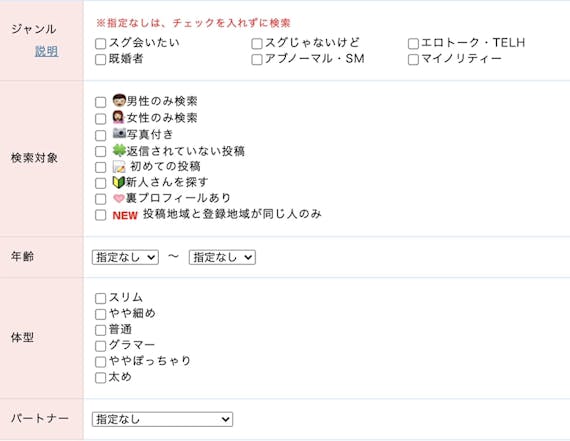This screenshot has width=570, height=441.
Task: Open the maximum age dropdown
Action: 222,257
